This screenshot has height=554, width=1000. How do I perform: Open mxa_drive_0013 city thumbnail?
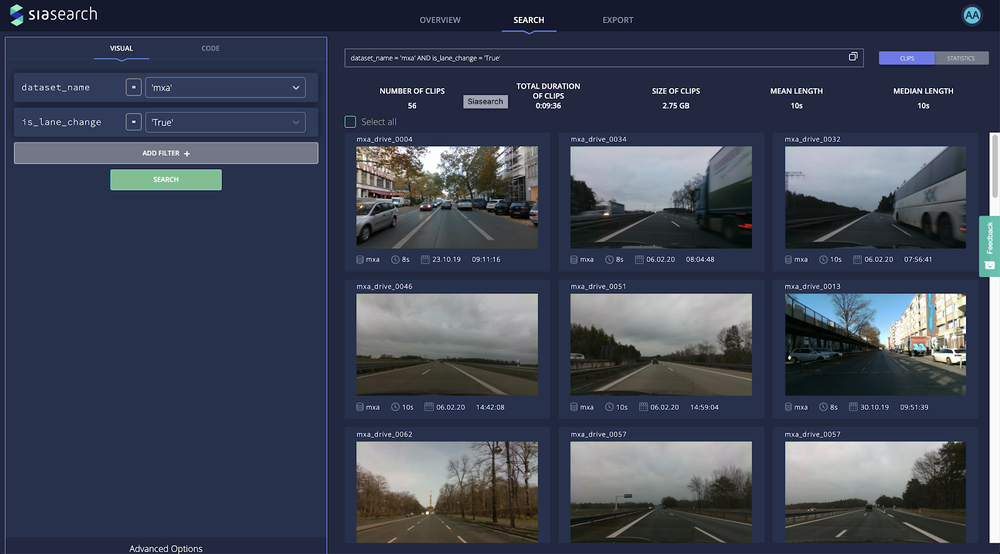point(875,344)
